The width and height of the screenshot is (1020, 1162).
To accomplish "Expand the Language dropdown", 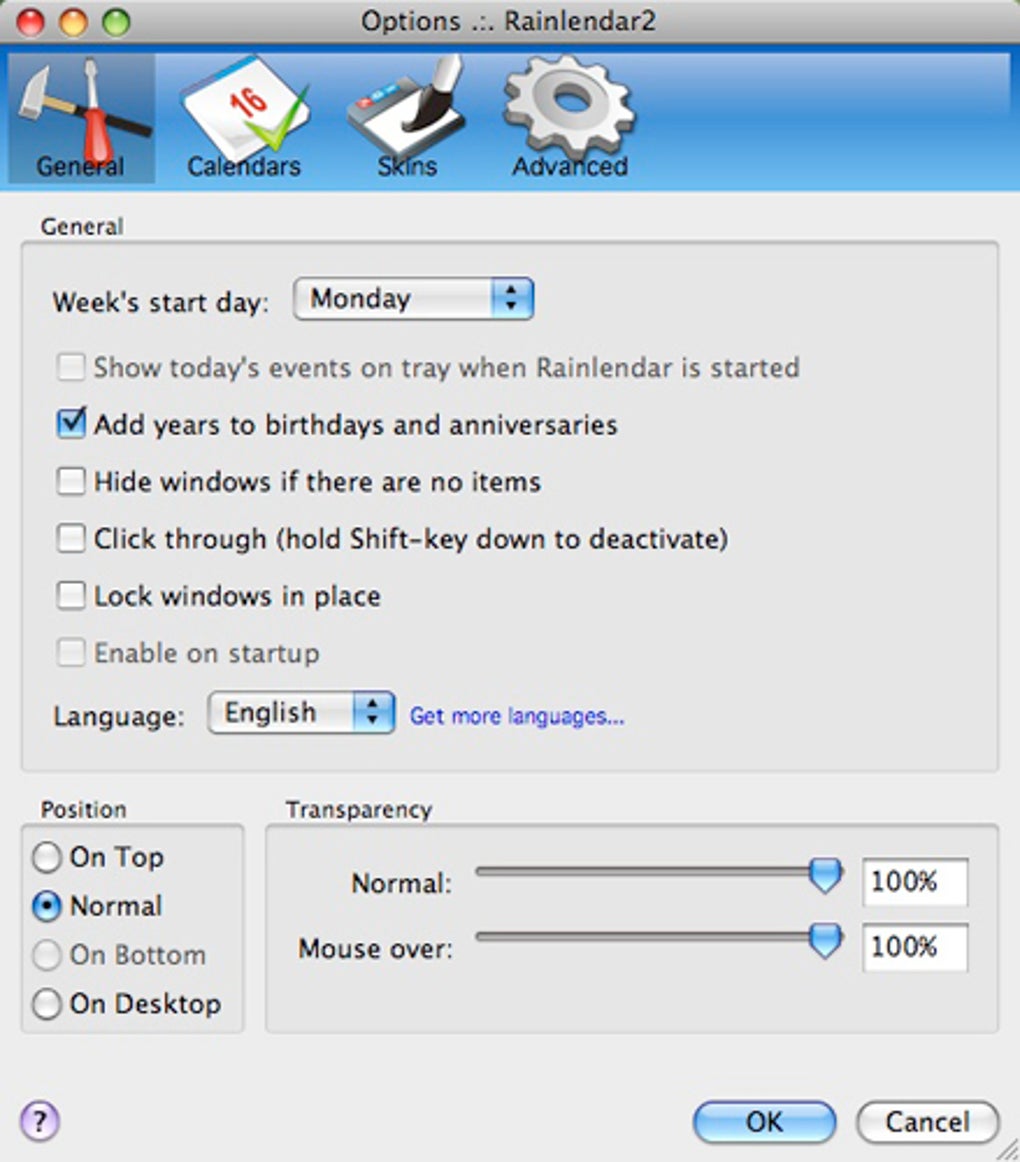I will point(301,713).
